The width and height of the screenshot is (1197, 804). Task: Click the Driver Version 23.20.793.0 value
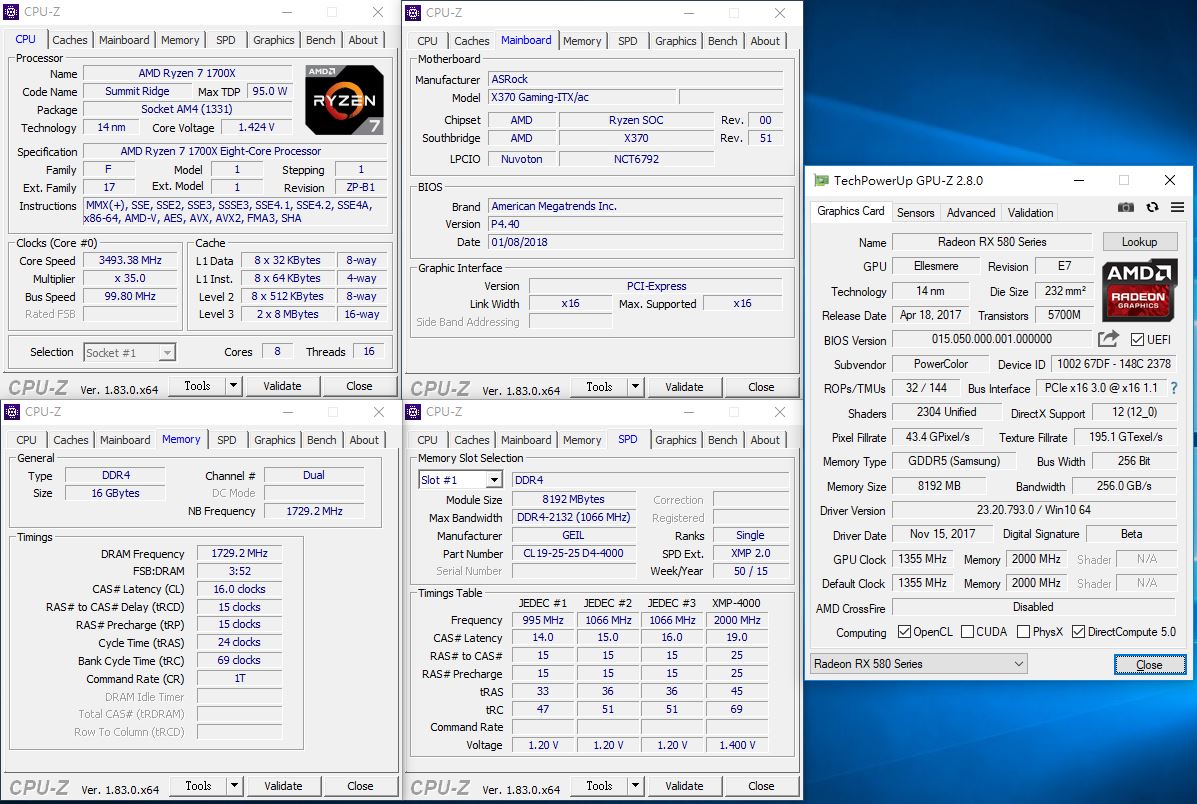coord(1033,509)
